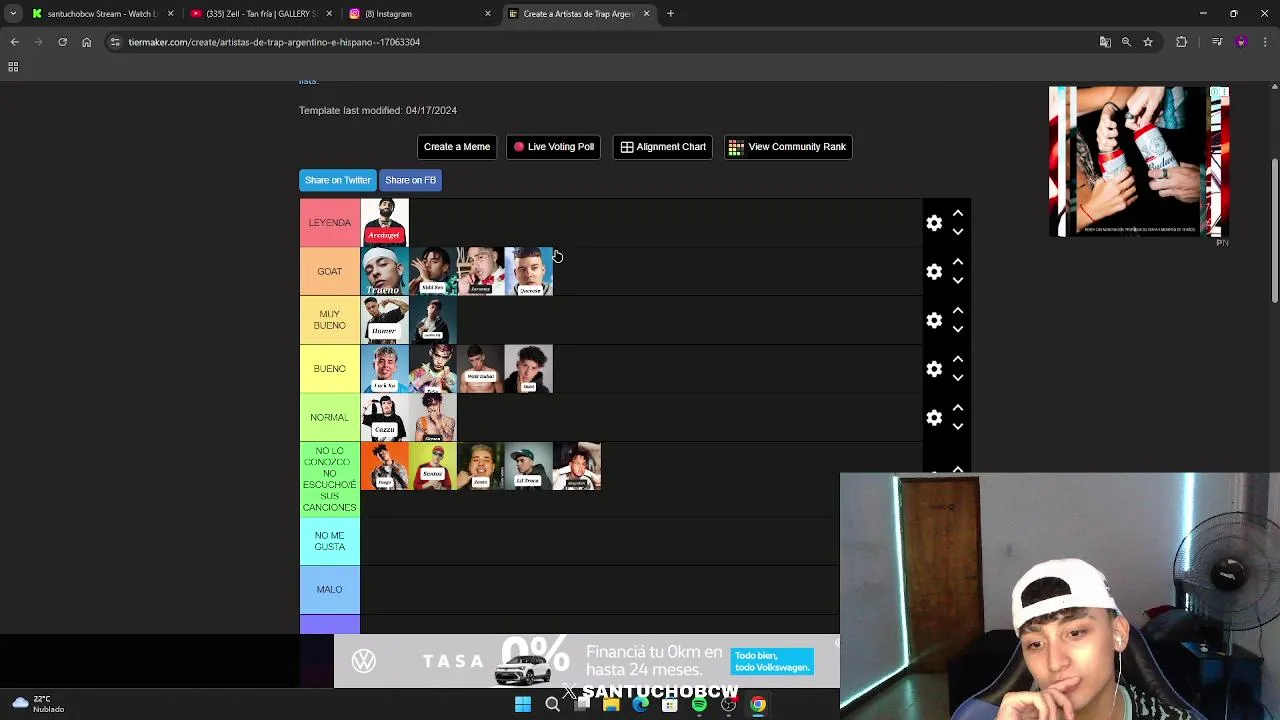Click the NORMAL tier label

click(x=330, y=417)
